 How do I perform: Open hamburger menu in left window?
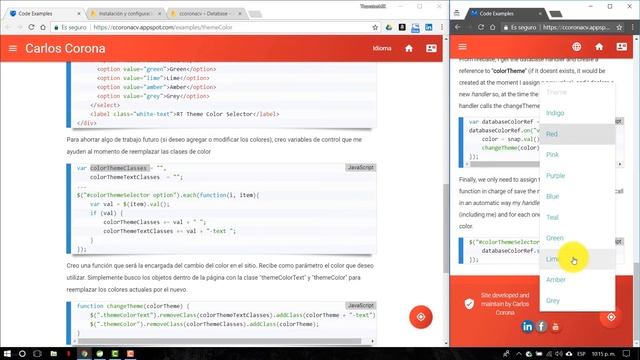[13, 49]
